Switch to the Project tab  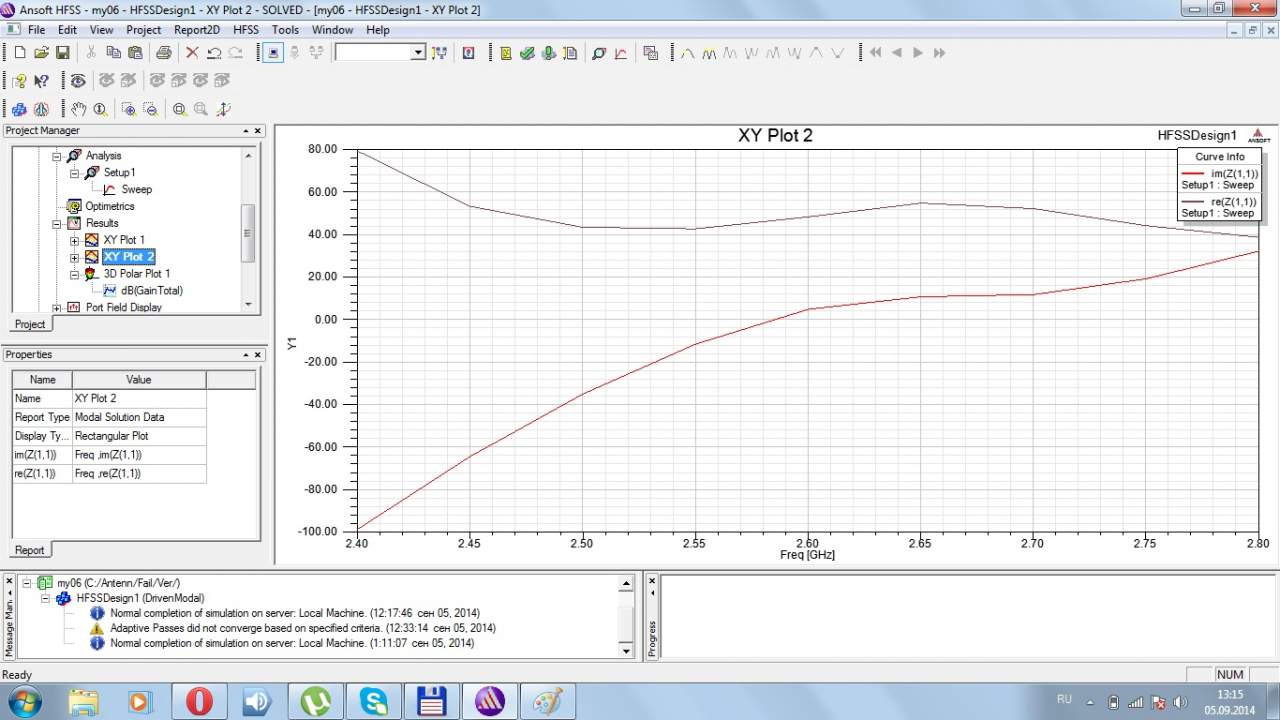click(x=29, y=324)
